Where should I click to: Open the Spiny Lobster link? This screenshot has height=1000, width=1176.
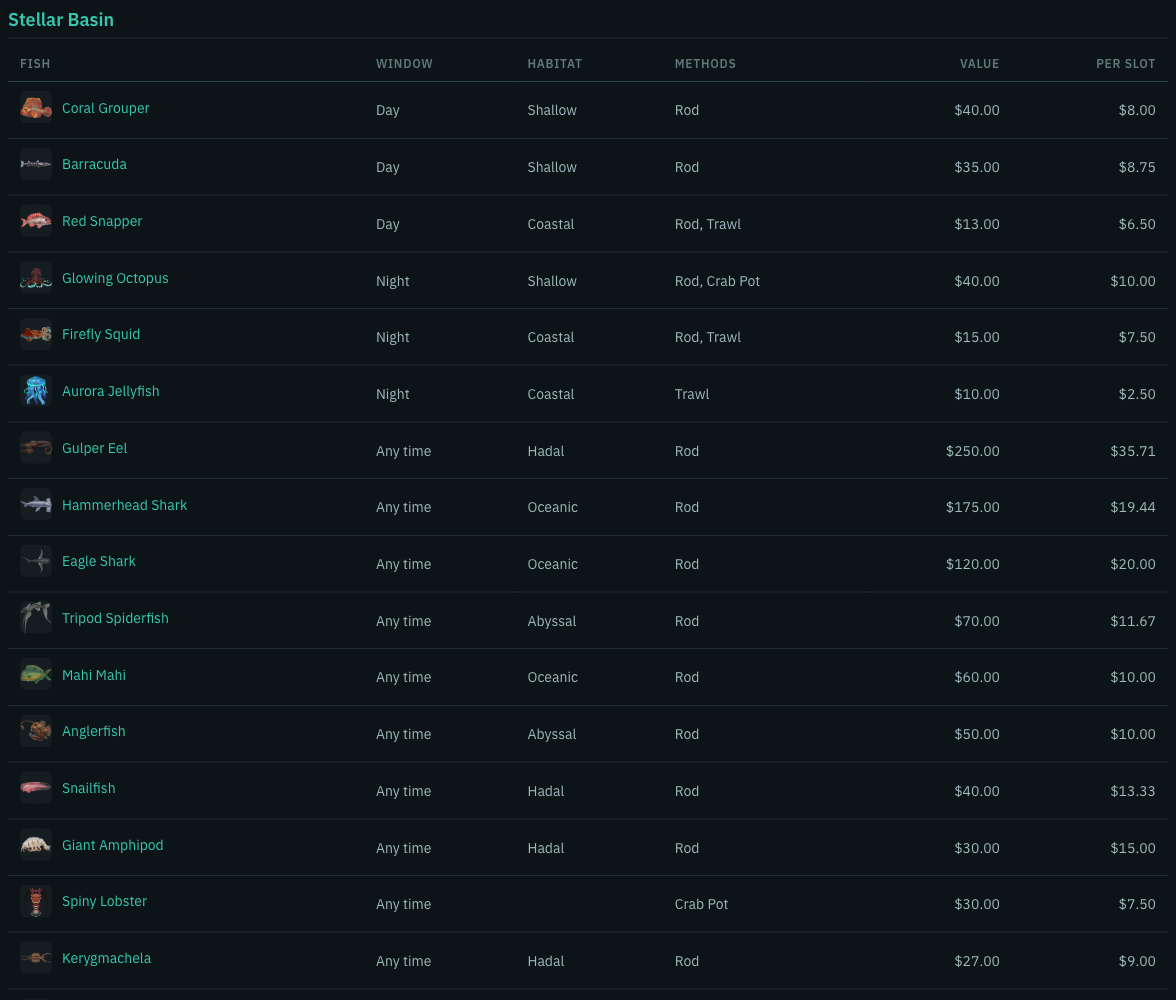click(104, 902)
